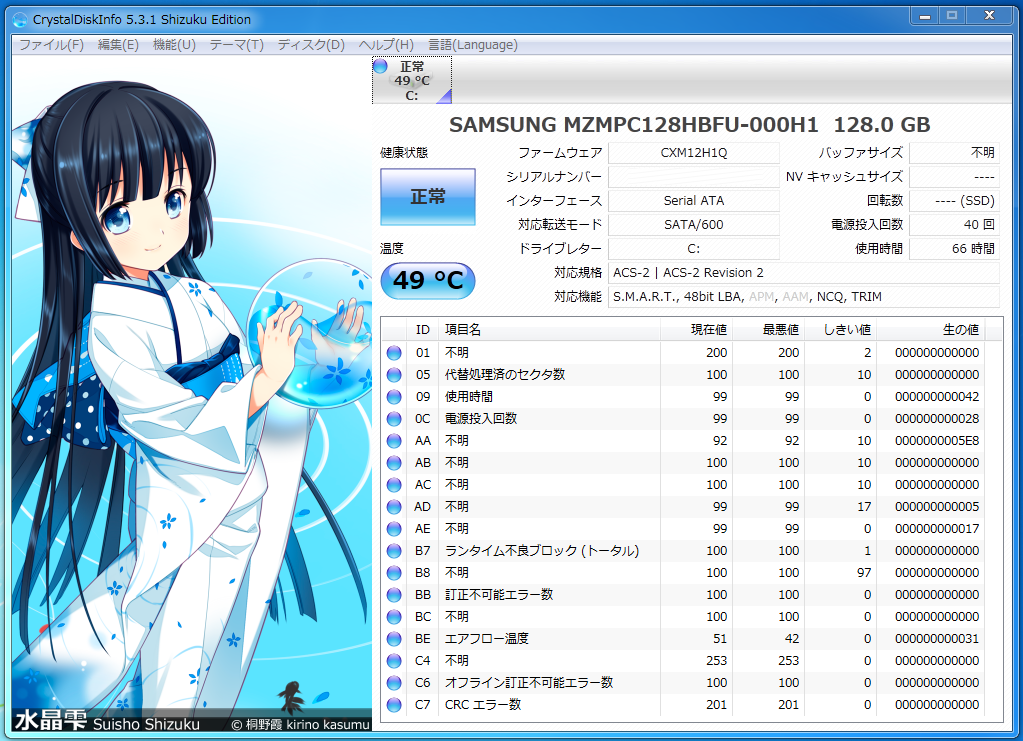Click status orb for attribute BE
The height and width of the screenshot is (741, 1023).
pyautogui.click(x=394, y=639)
